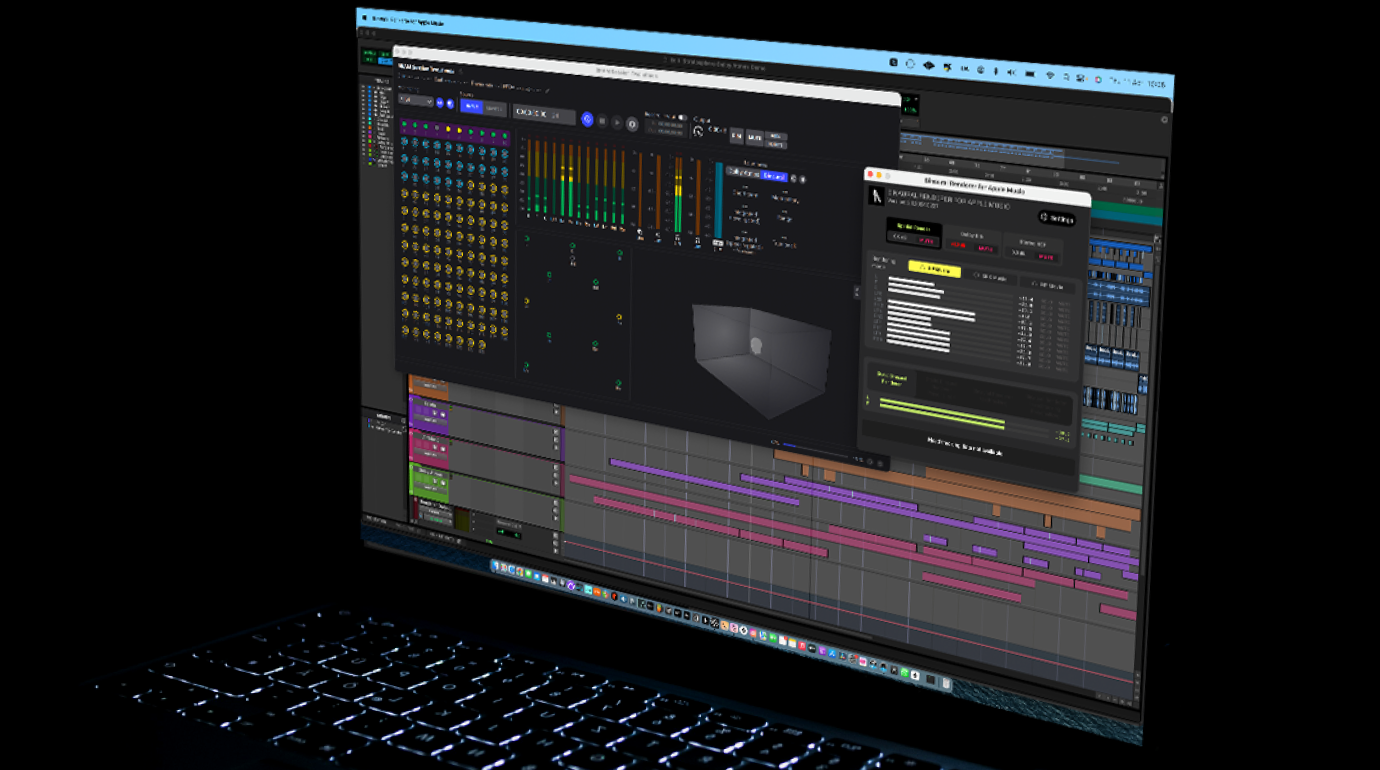Click the renderer Stop transport button

point(602,121)
